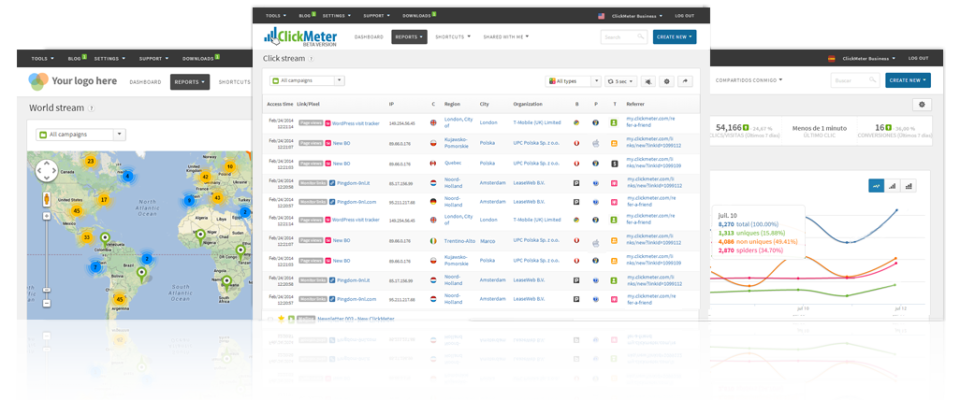This screenshot has width=960, height=400.
Task: Click the cluster marker labeled 42 on map
Action: click(206, 177)
